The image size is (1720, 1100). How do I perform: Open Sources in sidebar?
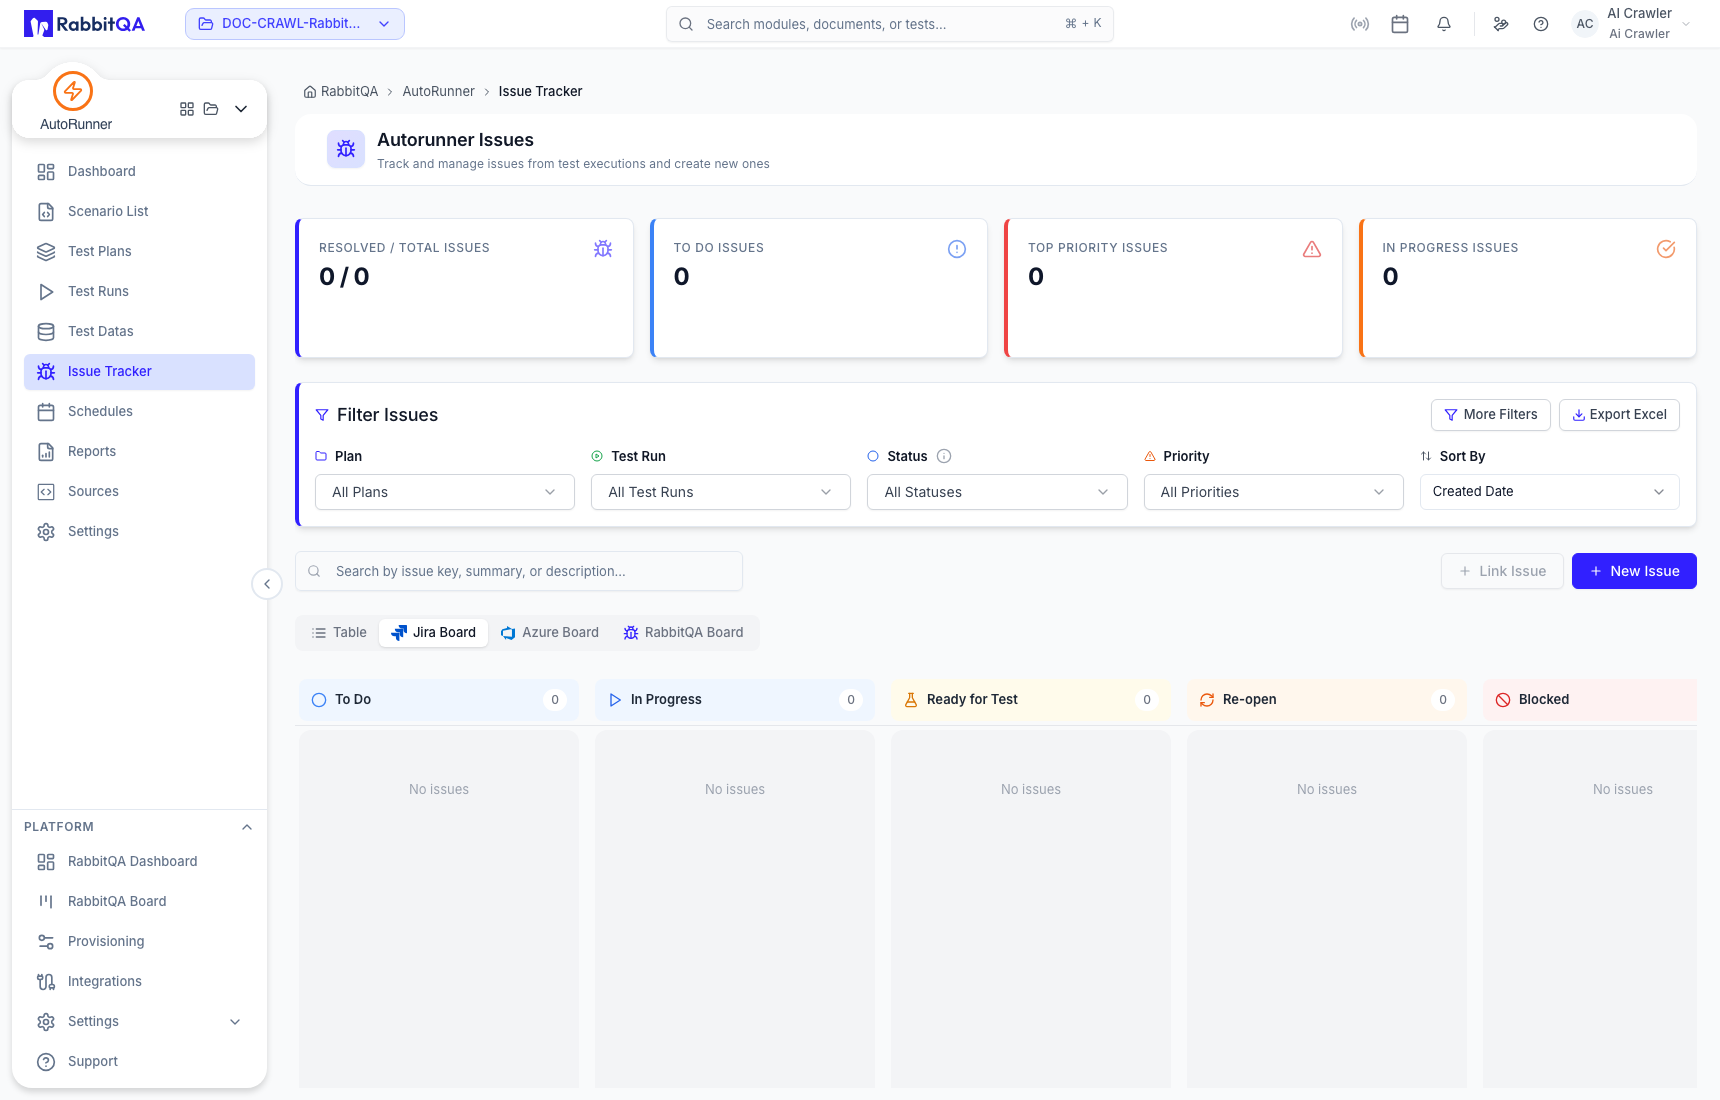(139, 492)
